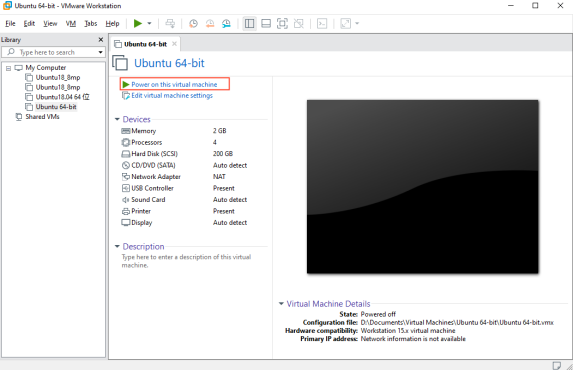The height and width of the screenshot is (370, 574).
Task: Click the Unity mode toolbar icon
Action: tap(299, 24)
